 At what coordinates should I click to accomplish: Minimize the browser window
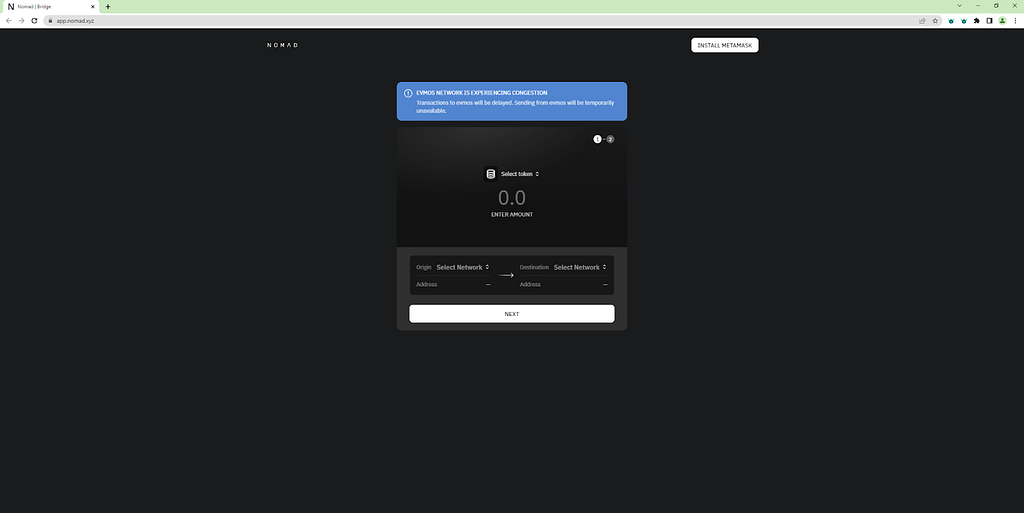[x=978, y=6]
